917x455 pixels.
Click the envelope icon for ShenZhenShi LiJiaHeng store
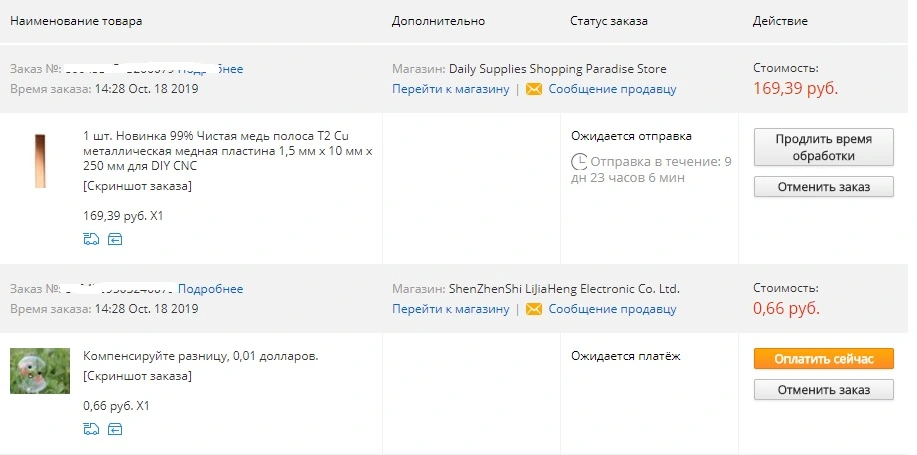coord(534,309)
